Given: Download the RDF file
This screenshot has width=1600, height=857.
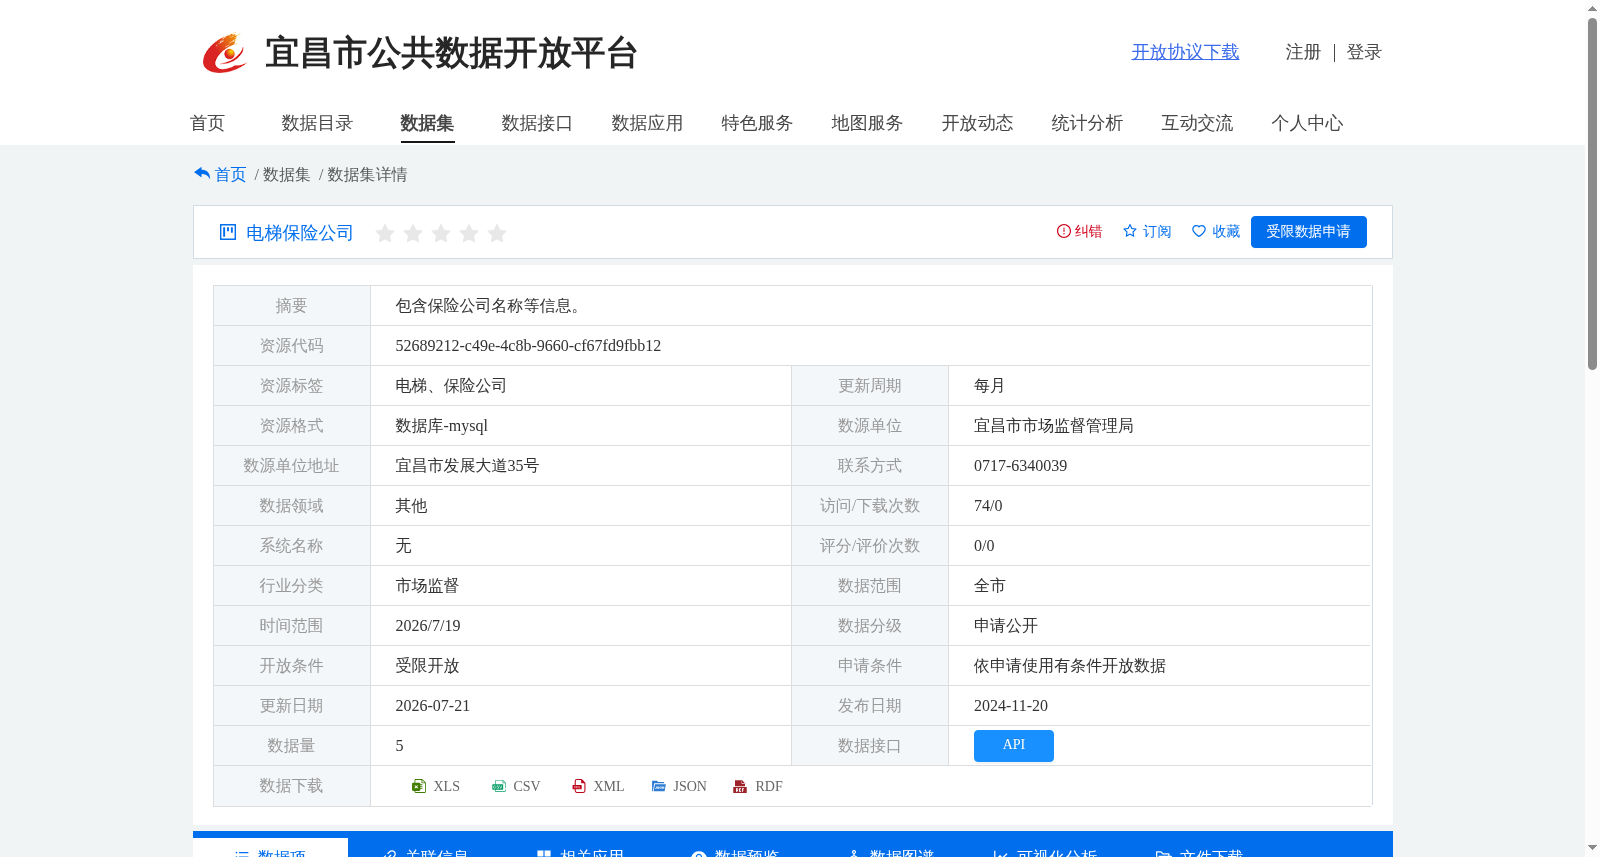Looking at the screenshot, I should click(x=758, y=786).
